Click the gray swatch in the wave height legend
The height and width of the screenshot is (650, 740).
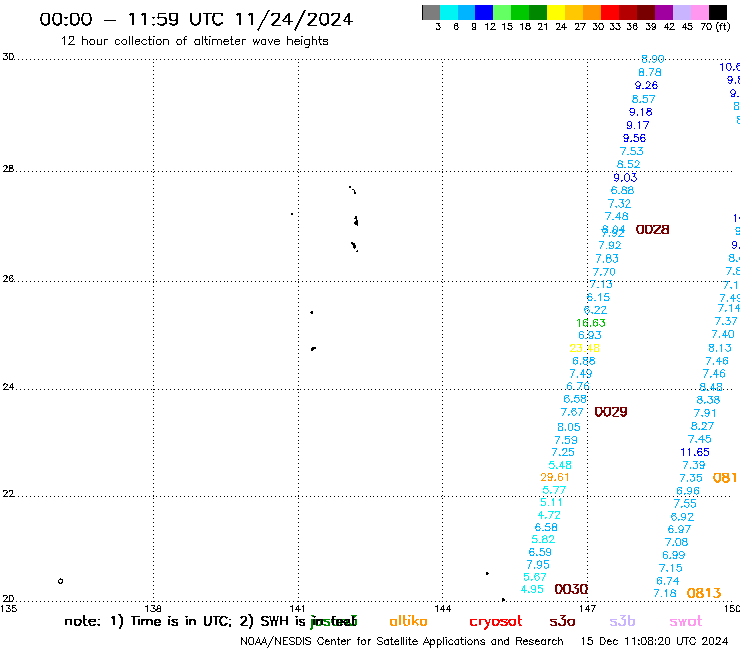click(x=431, y=12)
